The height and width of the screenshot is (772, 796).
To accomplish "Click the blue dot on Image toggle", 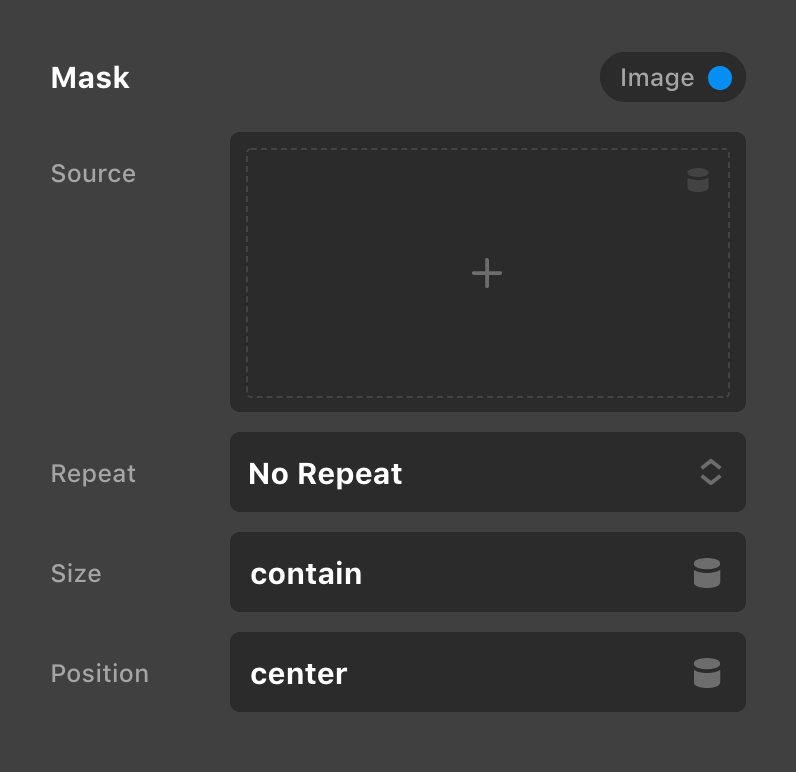I will [x=720, y=78].
